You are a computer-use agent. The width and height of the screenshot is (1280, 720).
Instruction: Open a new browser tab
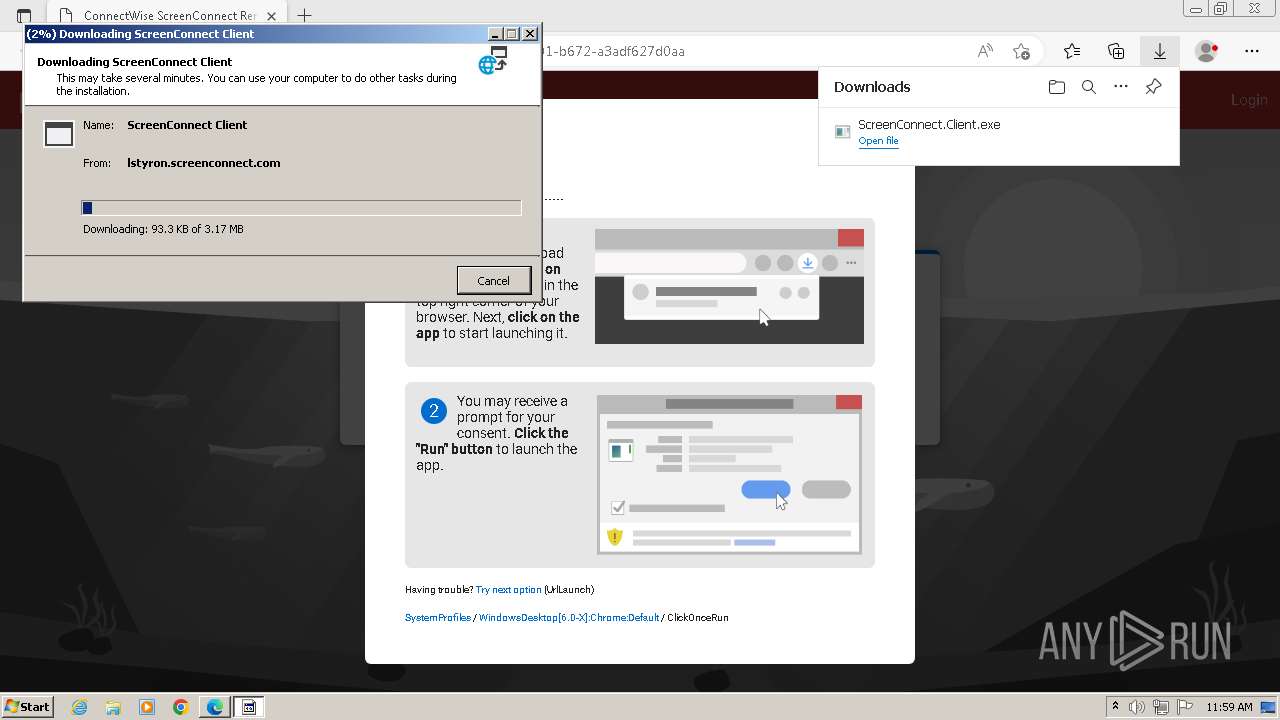click(305, 15)
